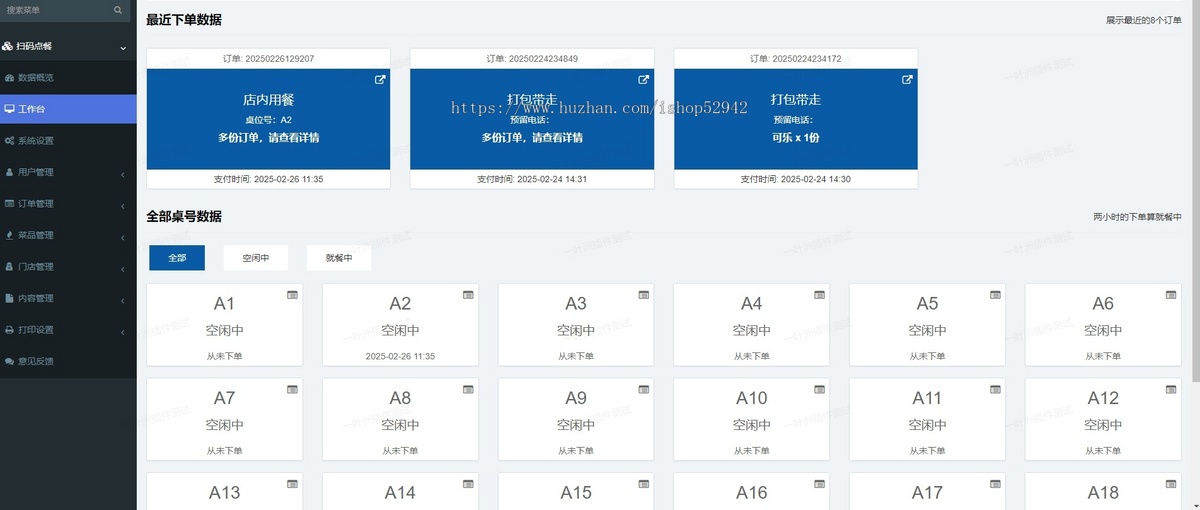Click table A18 detail icon
Screen dimensions: 1200x510
[x=1171, y=484]
